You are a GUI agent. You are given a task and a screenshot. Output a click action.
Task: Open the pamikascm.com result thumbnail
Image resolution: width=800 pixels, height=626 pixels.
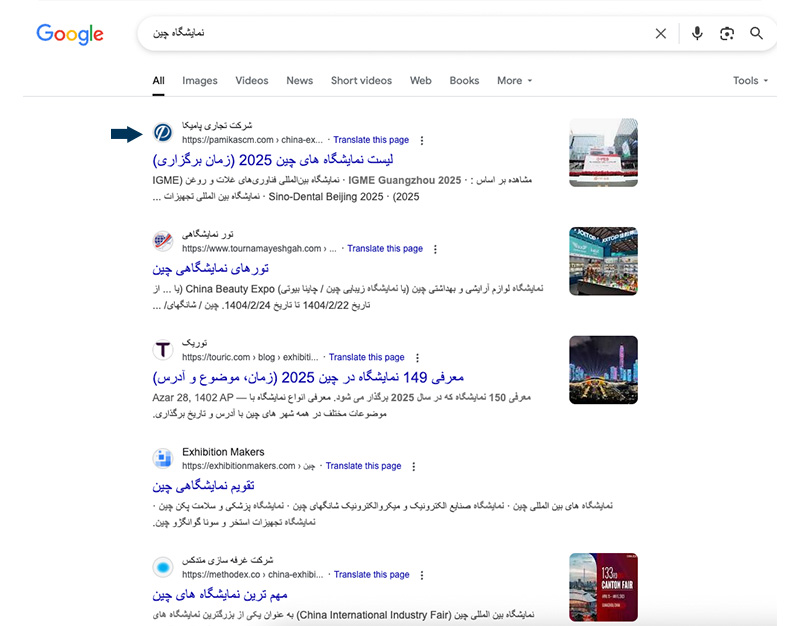(x=603, y=153)
